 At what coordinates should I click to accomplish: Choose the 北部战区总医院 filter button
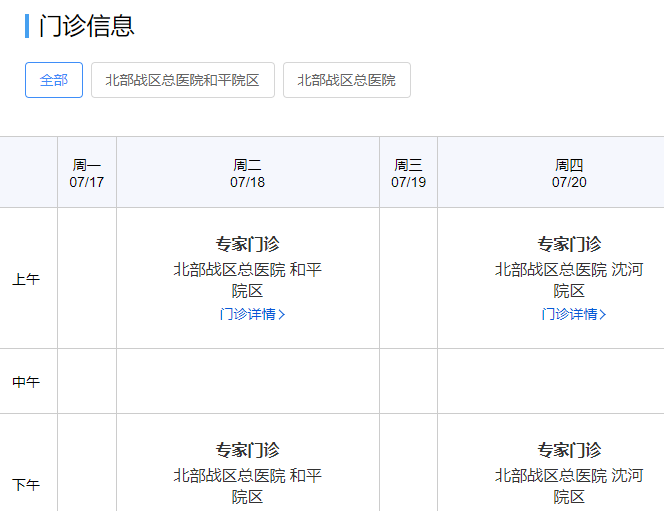coord(346,80)
